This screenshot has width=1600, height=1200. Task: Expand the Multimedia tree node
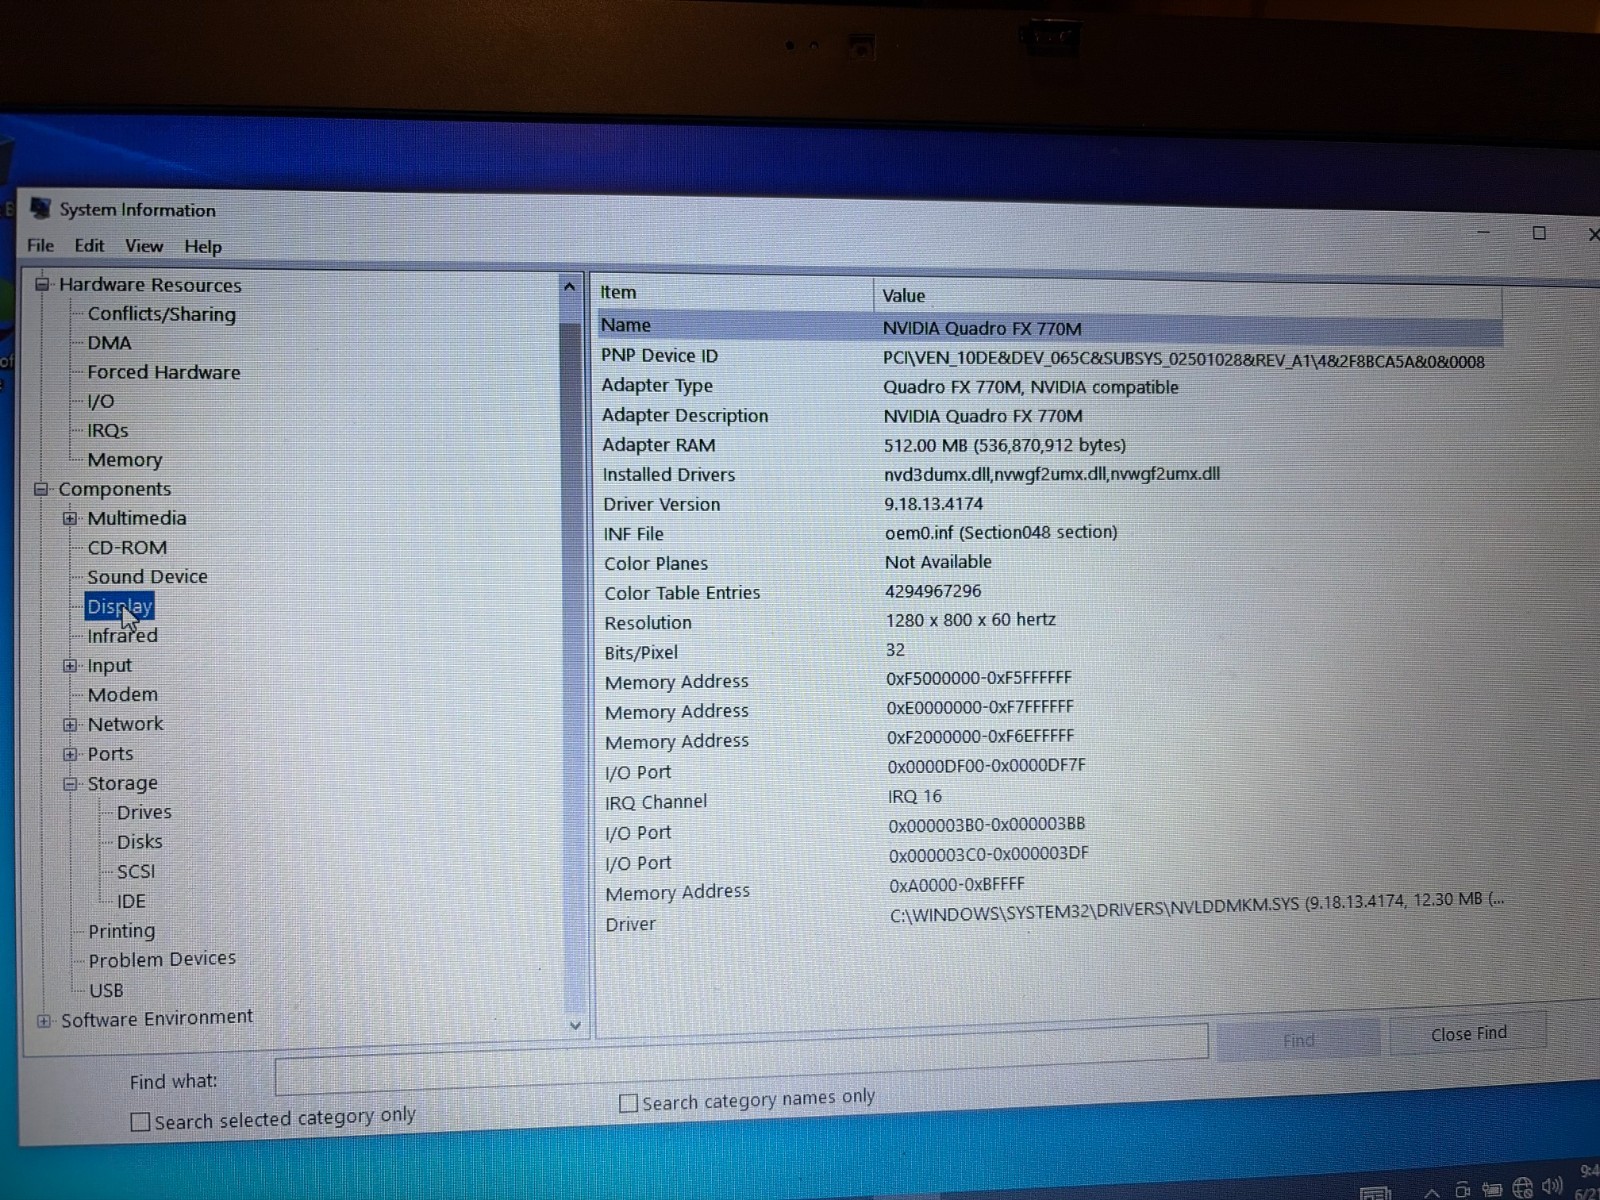(70, 518)
